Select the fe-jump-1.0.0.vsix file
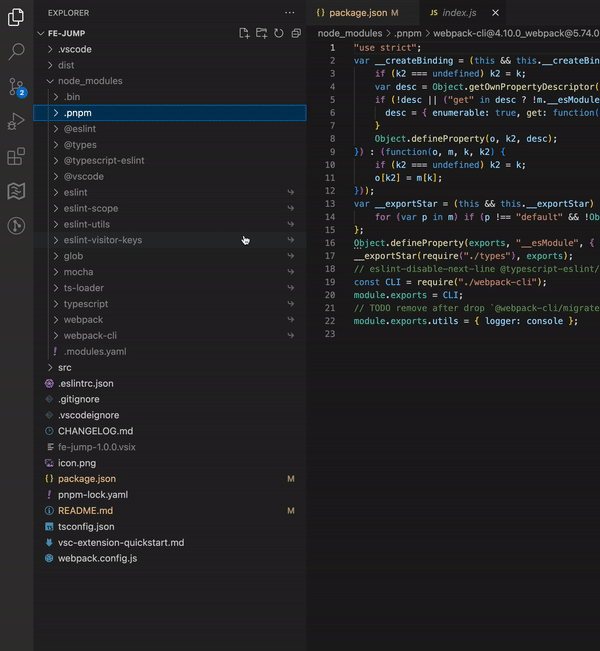The height and width of the screenshot is (651, 600). [x=170, y=447]
